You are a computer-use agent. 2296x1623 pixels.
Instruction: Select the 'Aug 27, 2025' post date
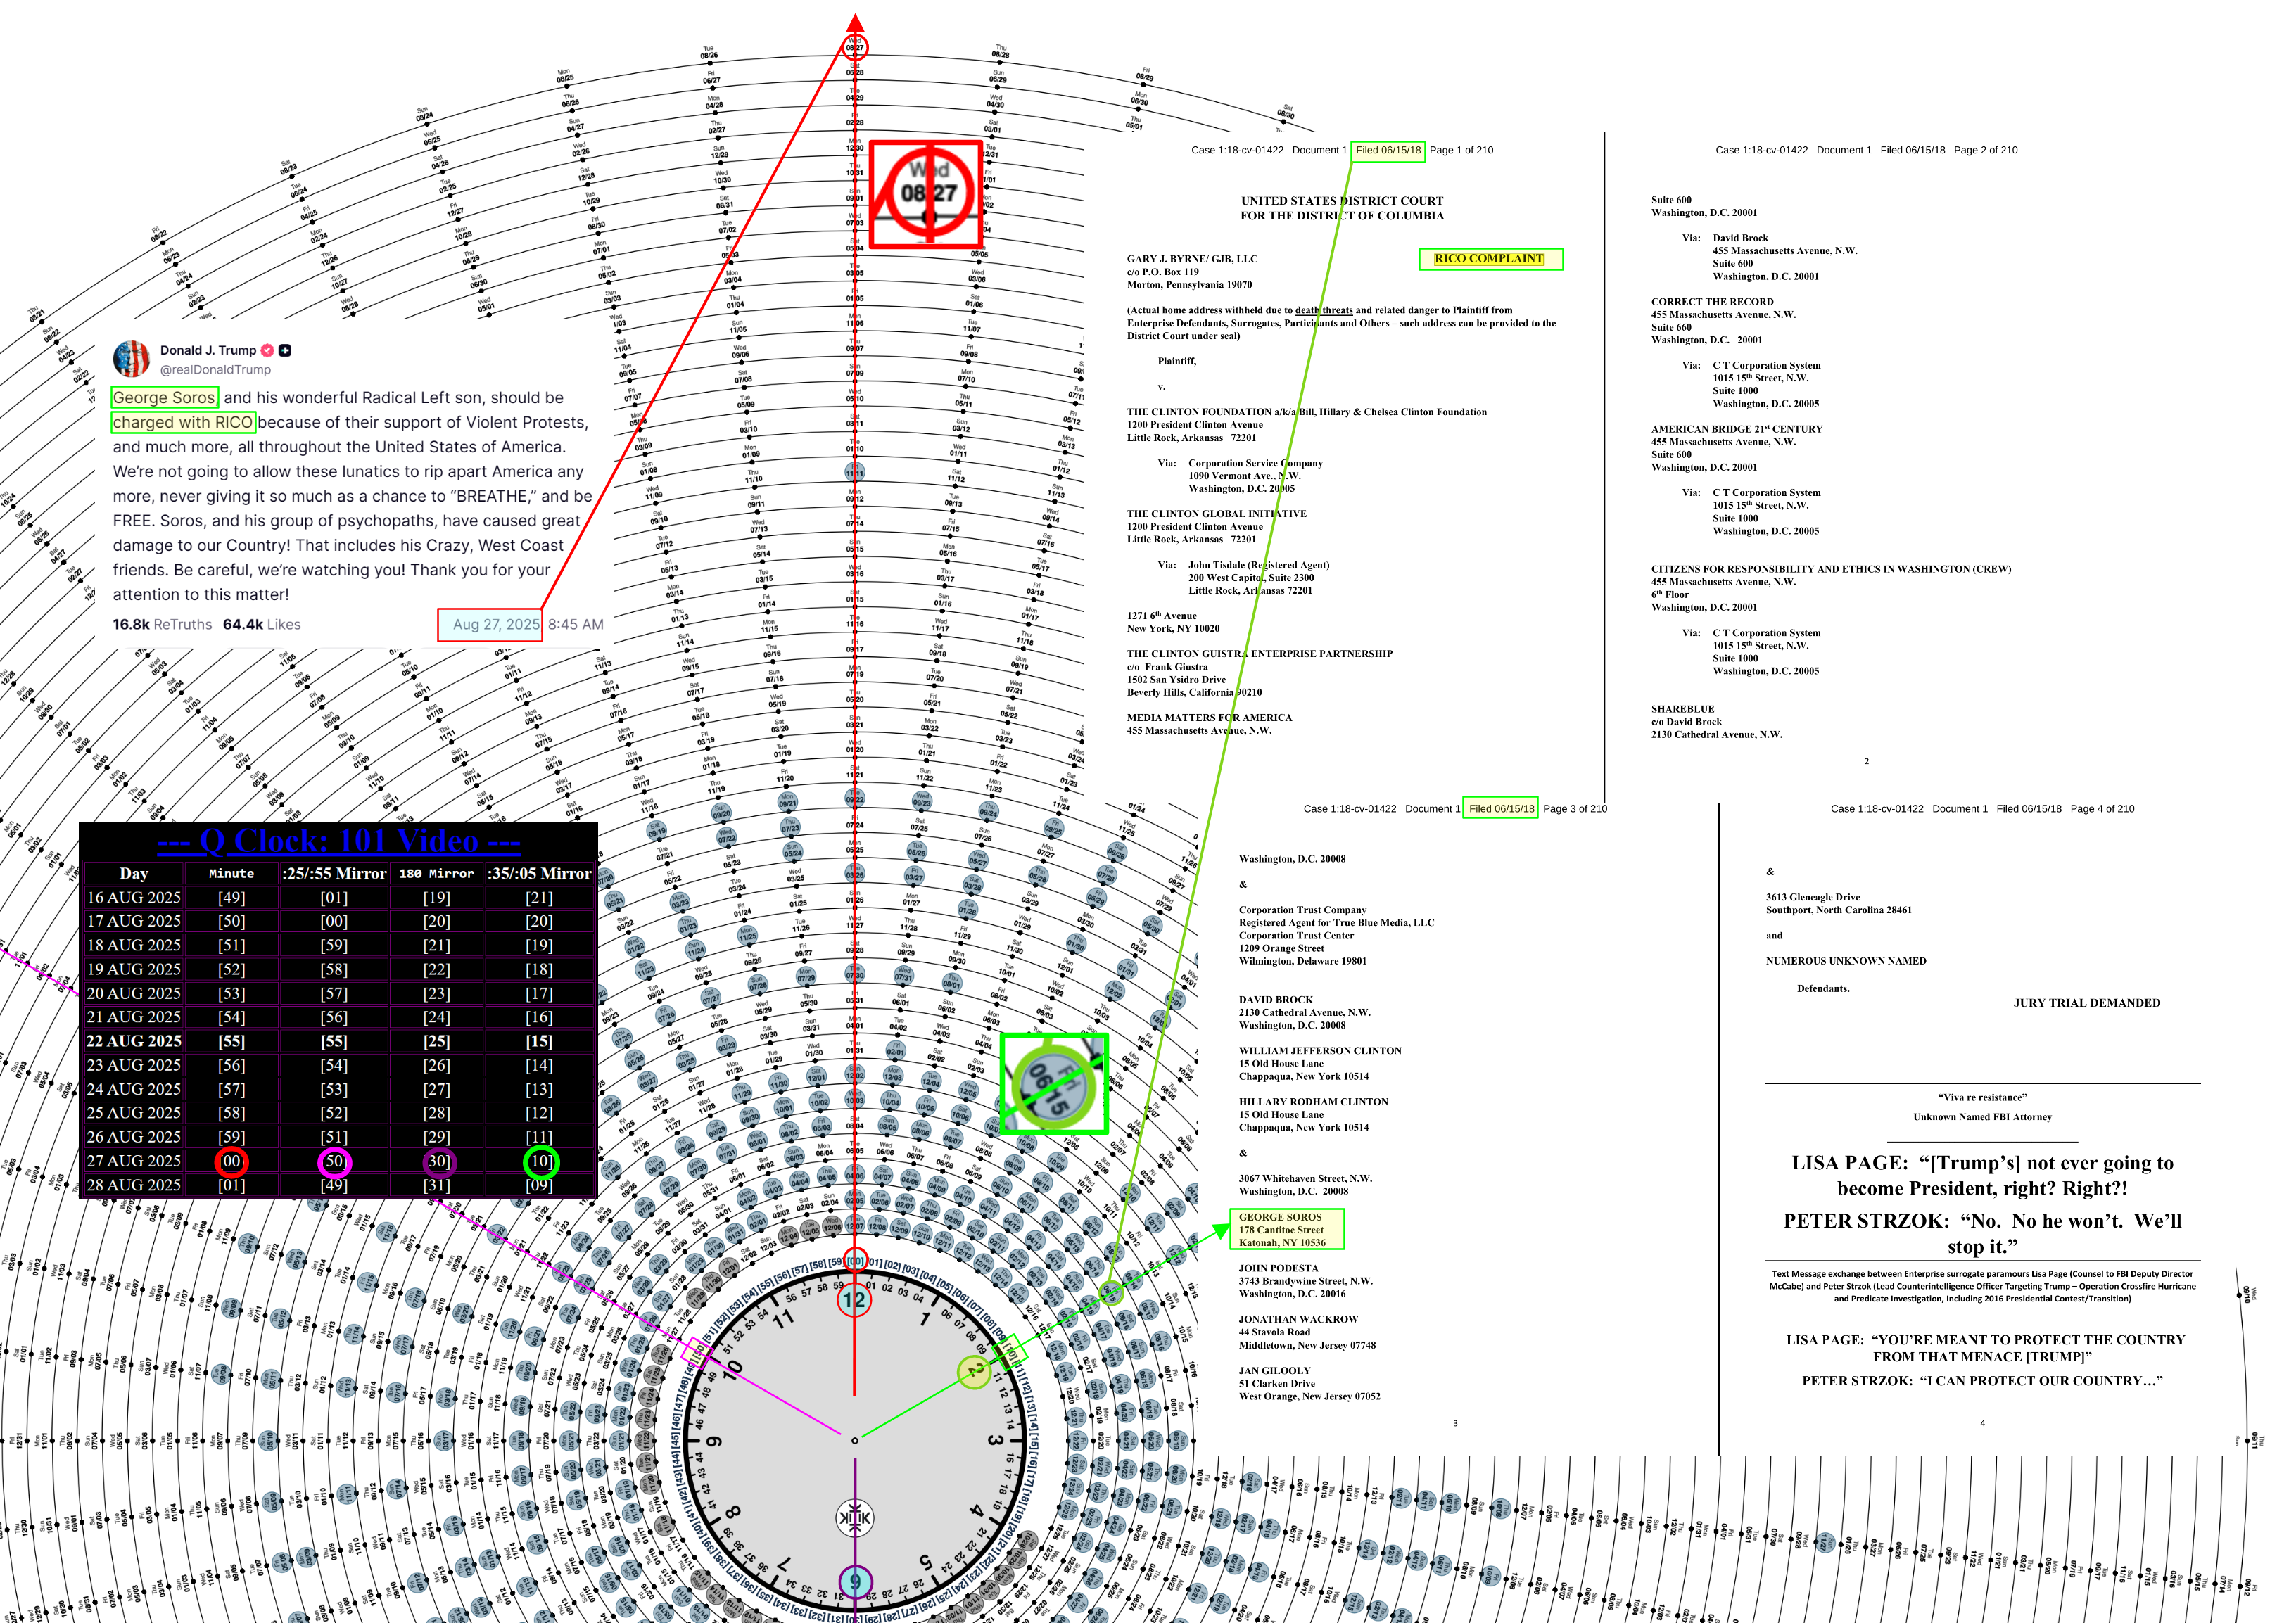pos(495,624)
